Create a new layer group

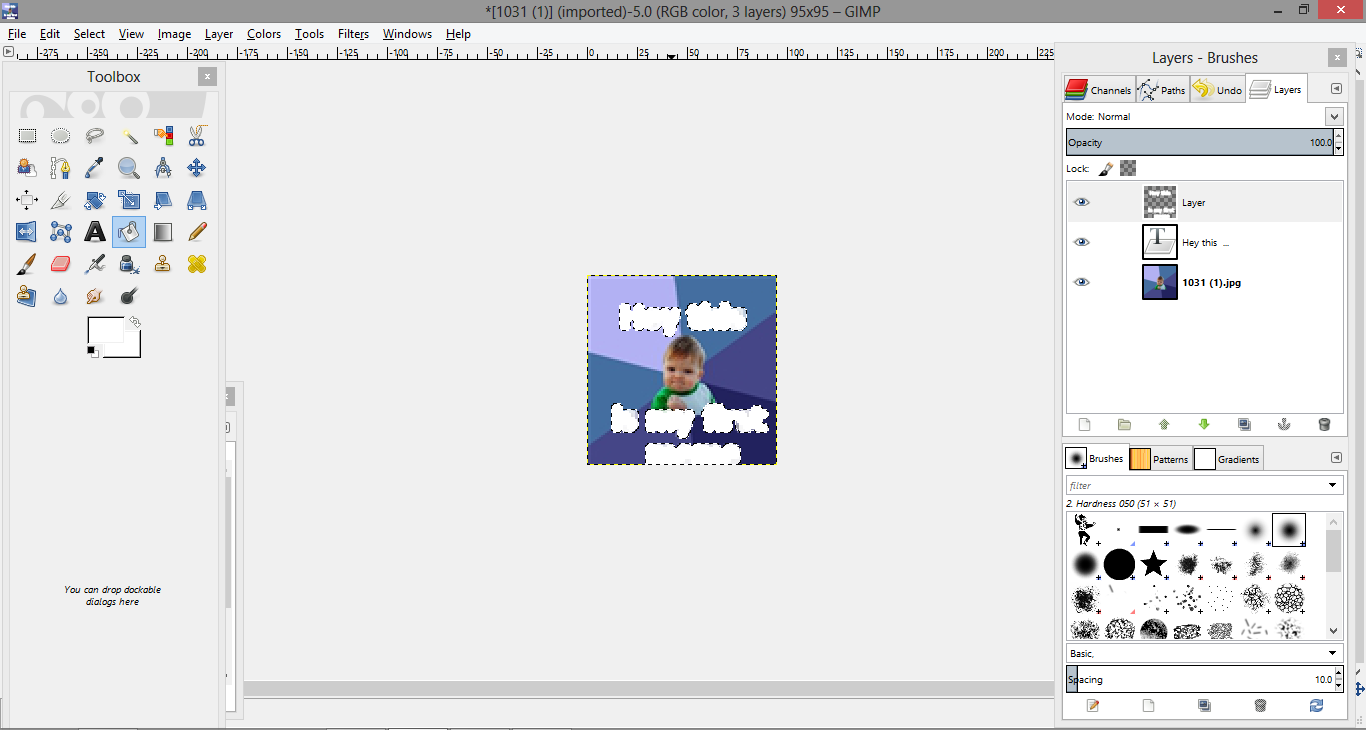pyautogui.click(x=1124, y=425)
